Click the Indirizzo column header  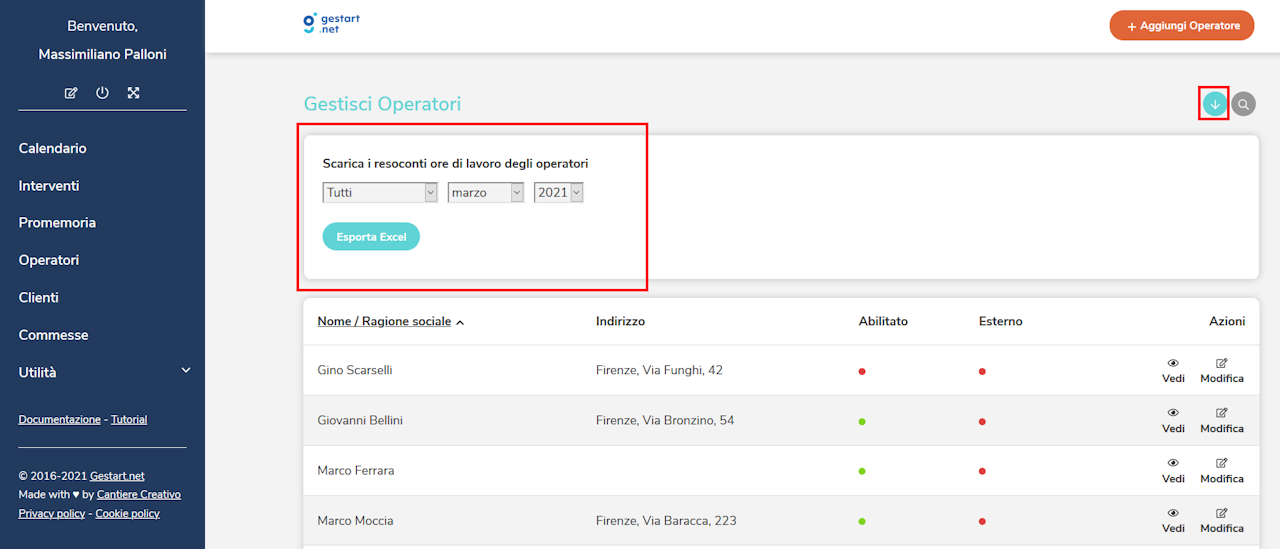620,321
